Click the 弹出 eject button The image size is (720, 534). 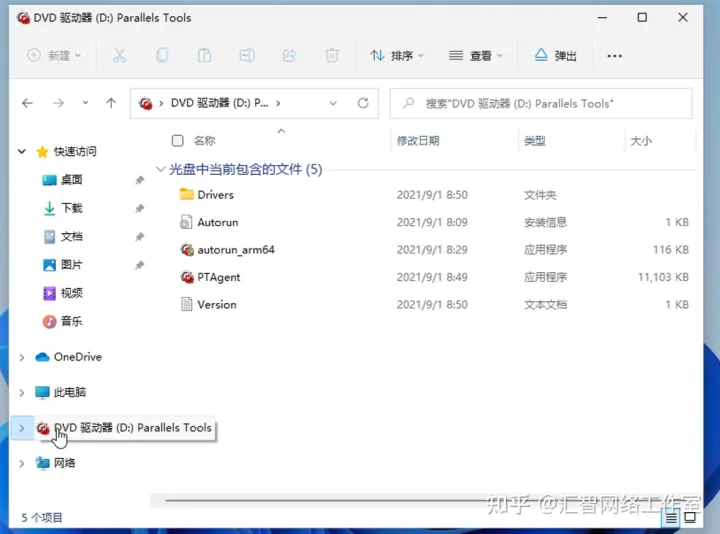tap(555, 56)
